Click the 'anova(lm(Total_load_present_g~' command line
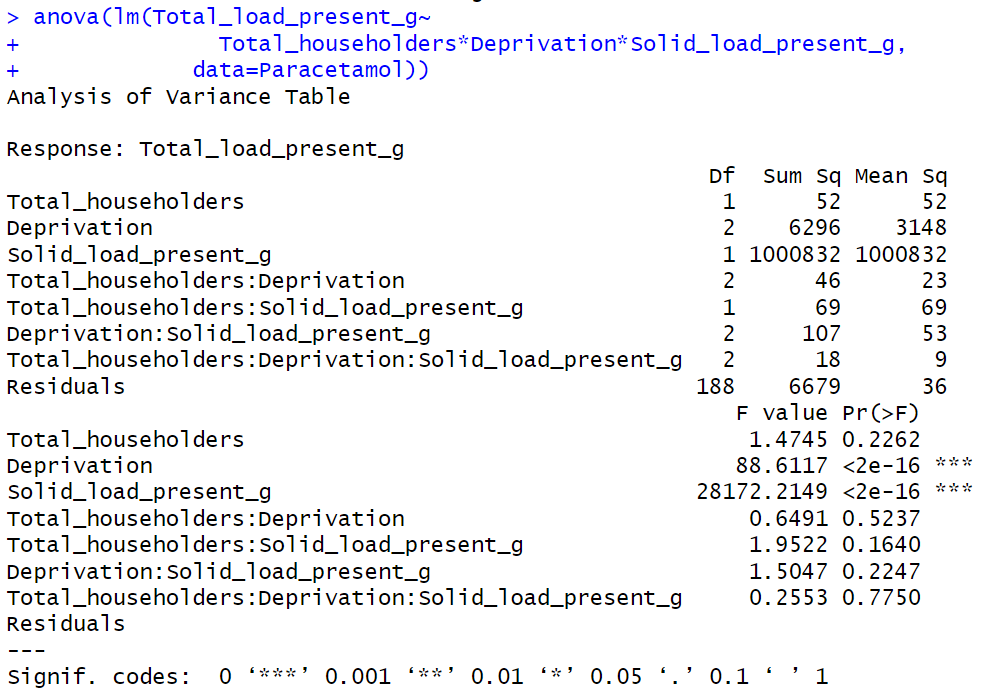Viewport: 1002px width, 691px height. (232, 17)
